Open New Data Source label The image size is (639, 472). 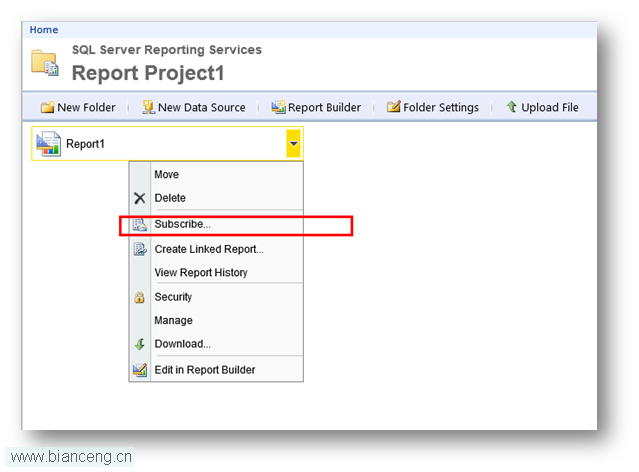click(x=202, y=108)
